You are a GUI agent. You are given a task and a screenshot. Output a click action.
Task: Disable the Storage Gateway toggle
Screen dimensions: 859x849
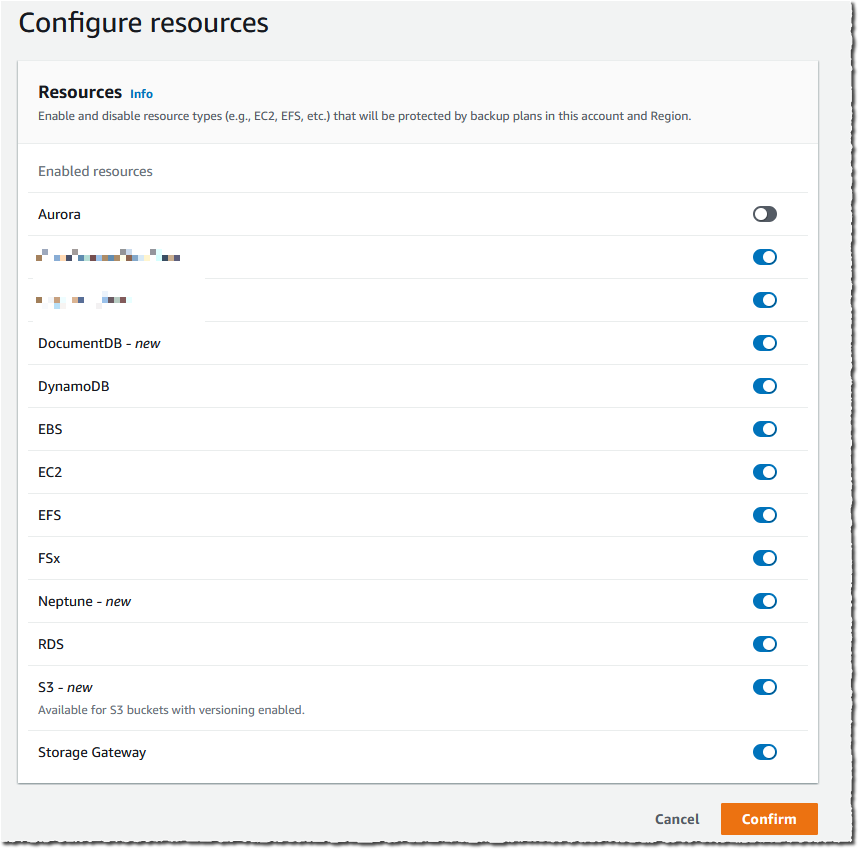click(764, 752)
